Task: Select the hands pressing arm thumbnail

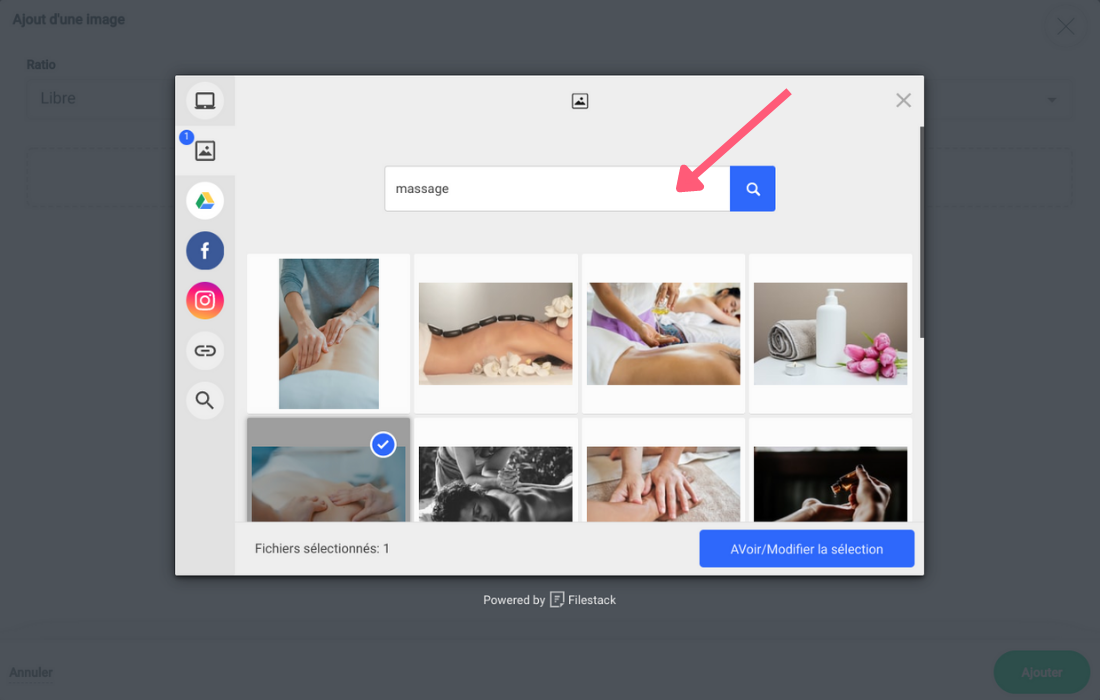Action: point(663,470)
